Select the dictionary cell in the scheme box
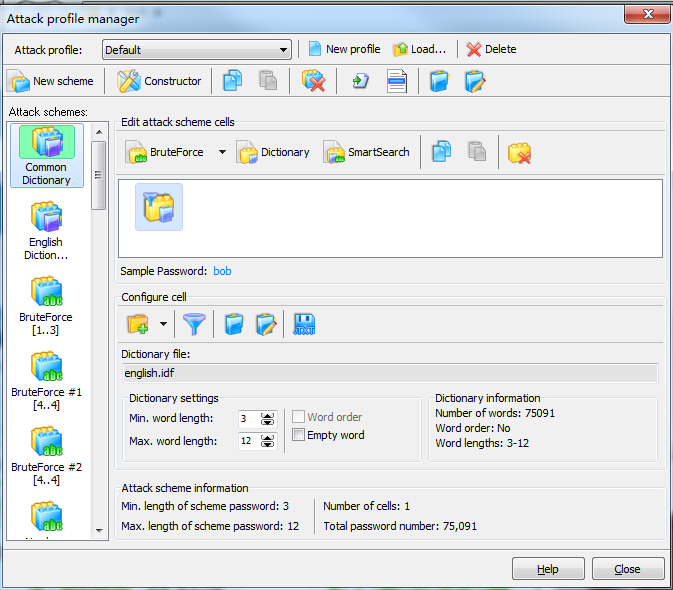 click(x=159, y=206)
